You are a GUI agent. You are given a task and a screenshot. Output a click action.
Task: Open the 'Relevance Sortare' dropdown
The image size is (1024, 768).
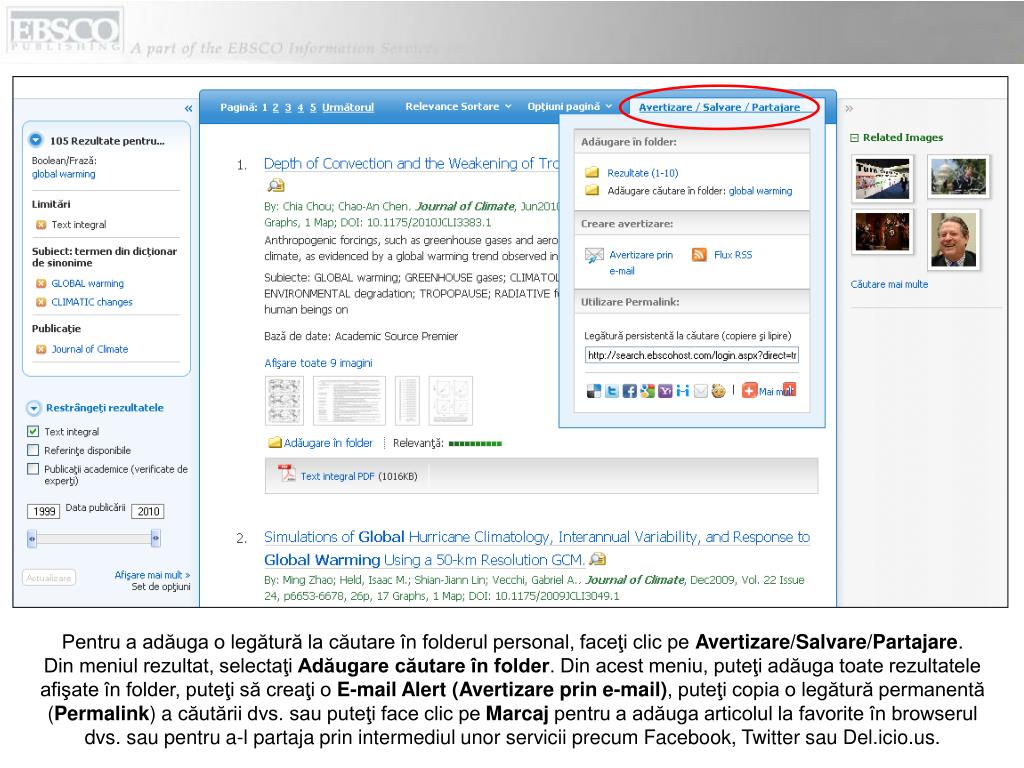tap(458, 106)
